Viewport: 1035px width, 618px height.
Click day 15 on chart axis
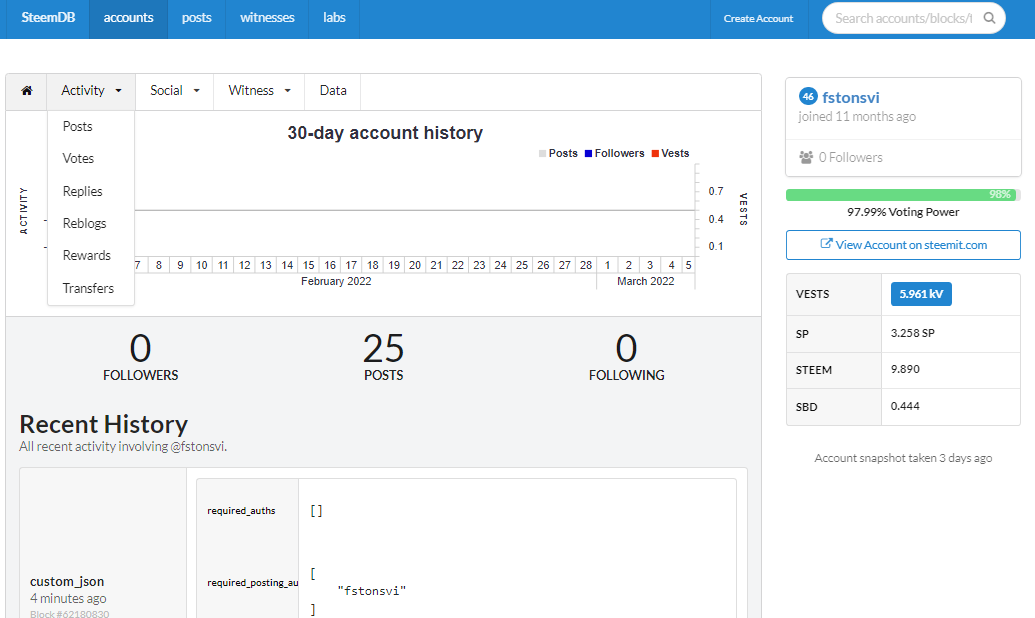pyautogui.click(x=308, y=265)
